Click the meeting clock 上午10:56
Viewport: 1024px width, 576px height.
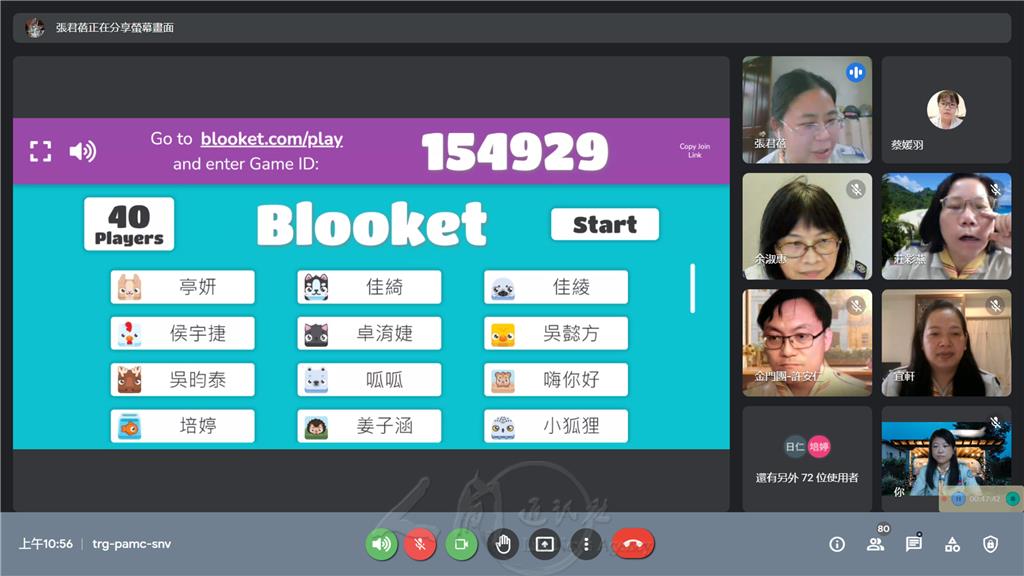click(x=46, y=544)
